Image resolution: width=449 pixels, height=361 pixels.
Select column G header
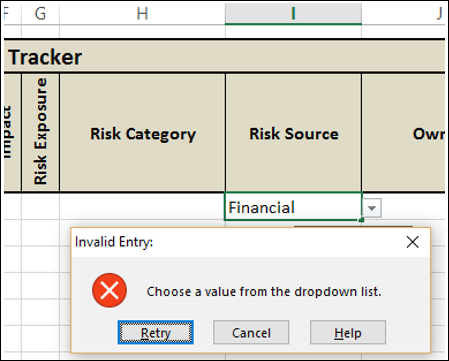pyautogui.click(x=40, y=14)
